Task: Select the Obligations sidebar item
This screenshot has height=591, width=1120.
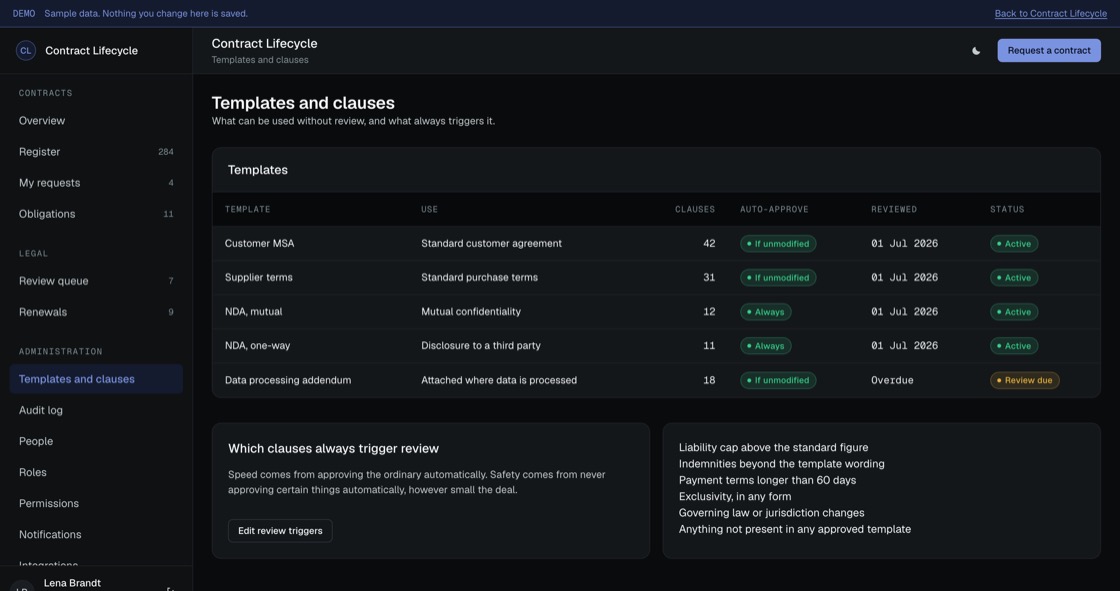Action: pyautogui.click(x=96, y=214)
